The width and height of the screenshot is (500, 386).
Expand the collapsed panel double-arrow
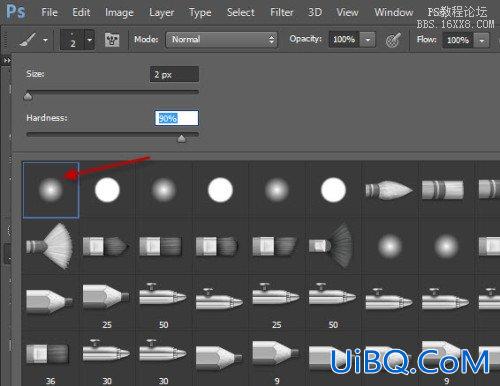point(7,60)
